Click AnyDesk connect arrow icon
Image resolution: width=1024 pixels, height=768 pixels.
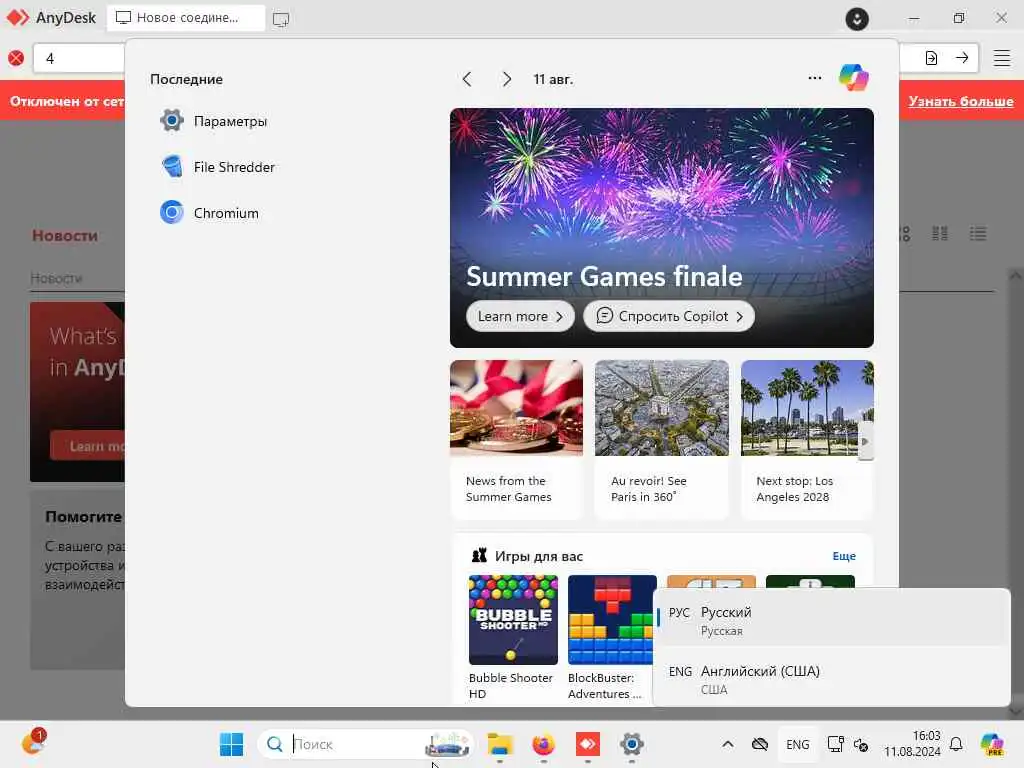coord(962,58)
